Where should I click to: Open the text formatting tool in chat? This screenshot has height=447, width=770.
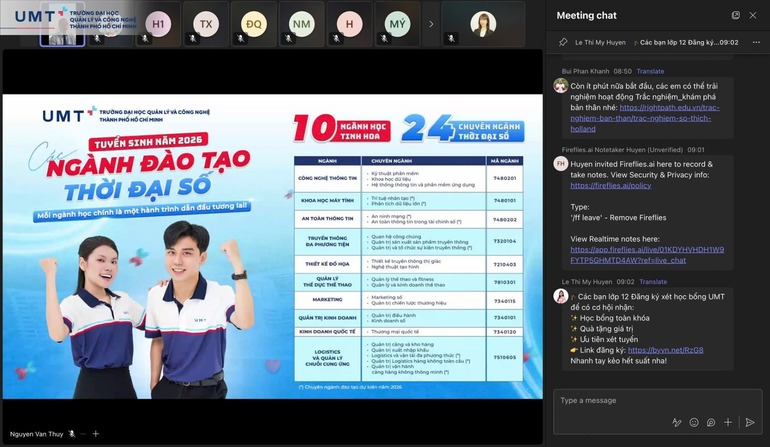pyautogui.click(x=676, y=423)
